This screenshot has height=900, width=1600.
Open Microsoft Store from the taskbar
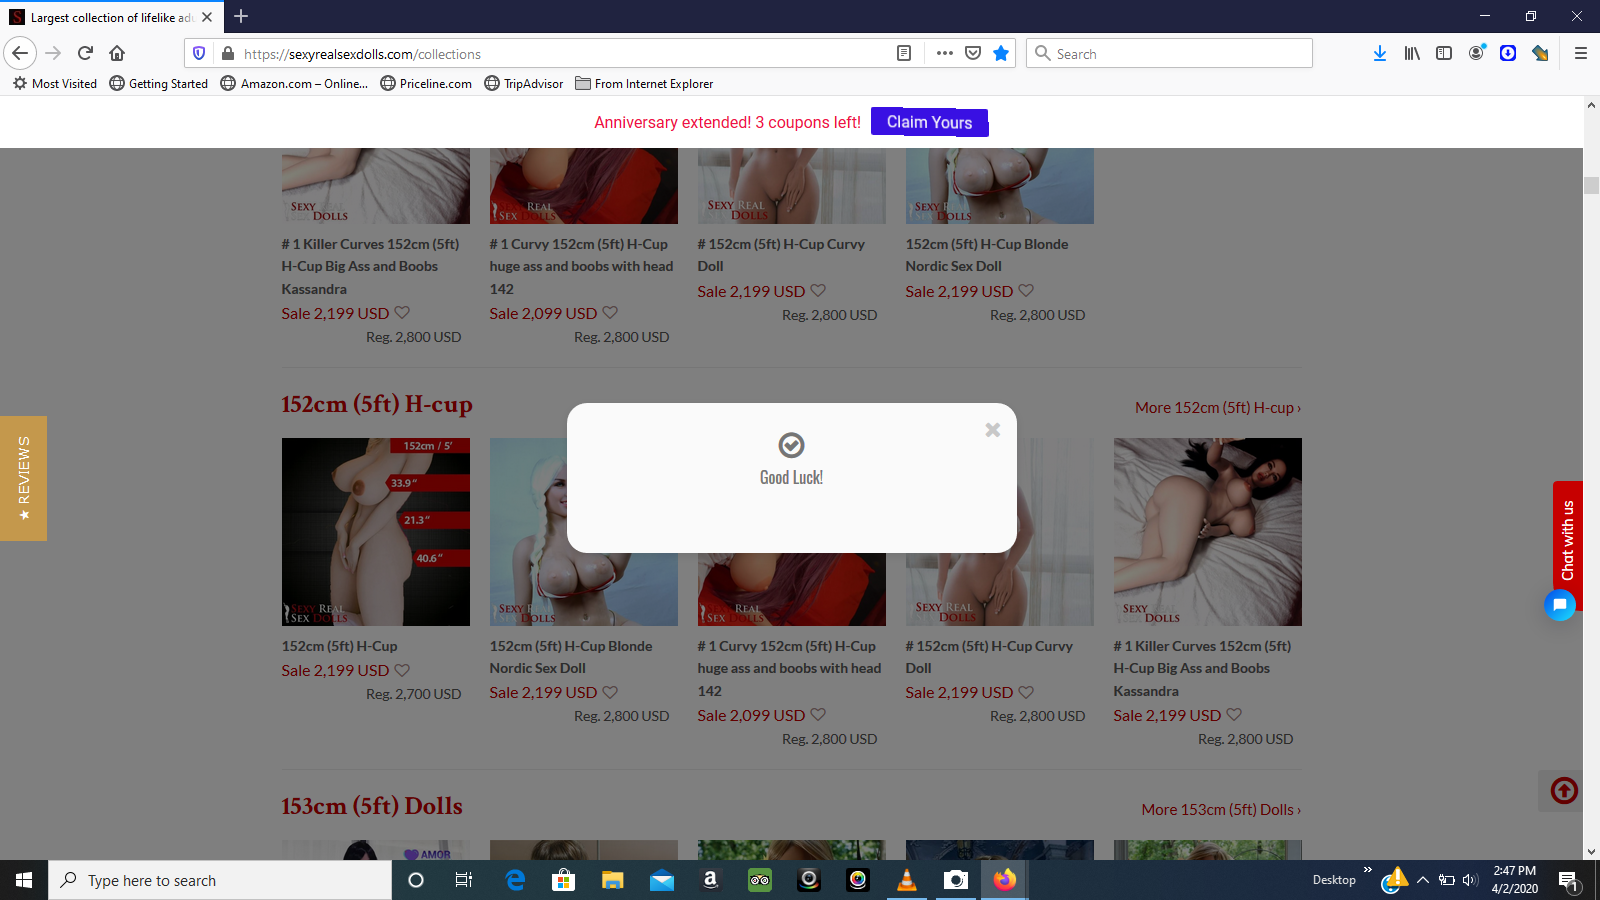[564, 880]
